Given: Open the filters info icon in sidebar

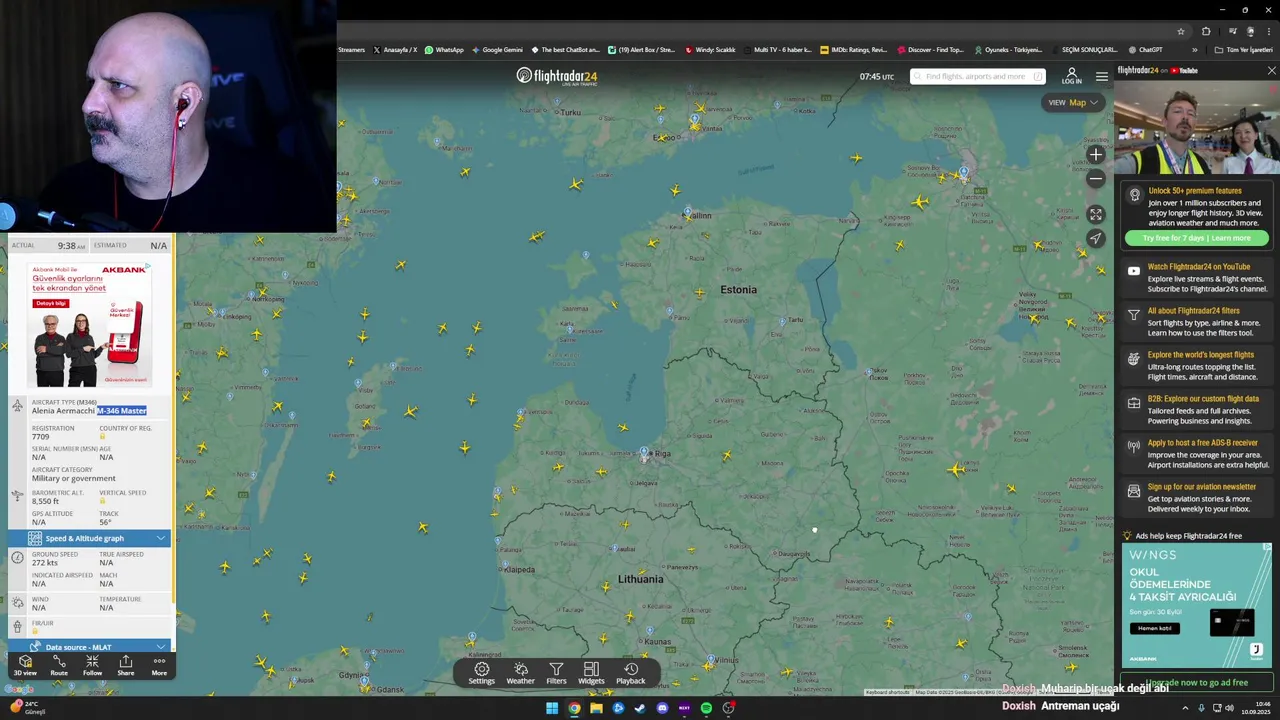Looking at the screenshot, I should coord(1133,315).
